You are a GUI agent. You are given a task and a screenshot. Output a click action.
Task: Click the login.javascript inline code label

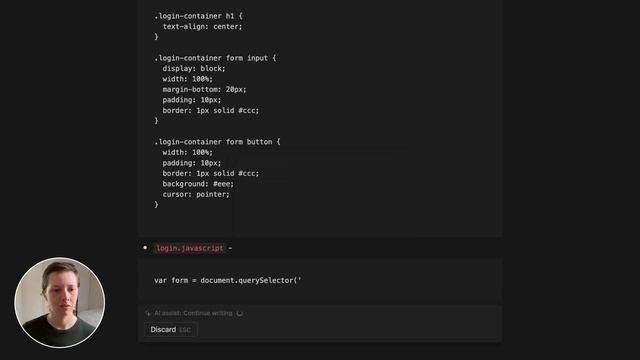tap(190, 248)
